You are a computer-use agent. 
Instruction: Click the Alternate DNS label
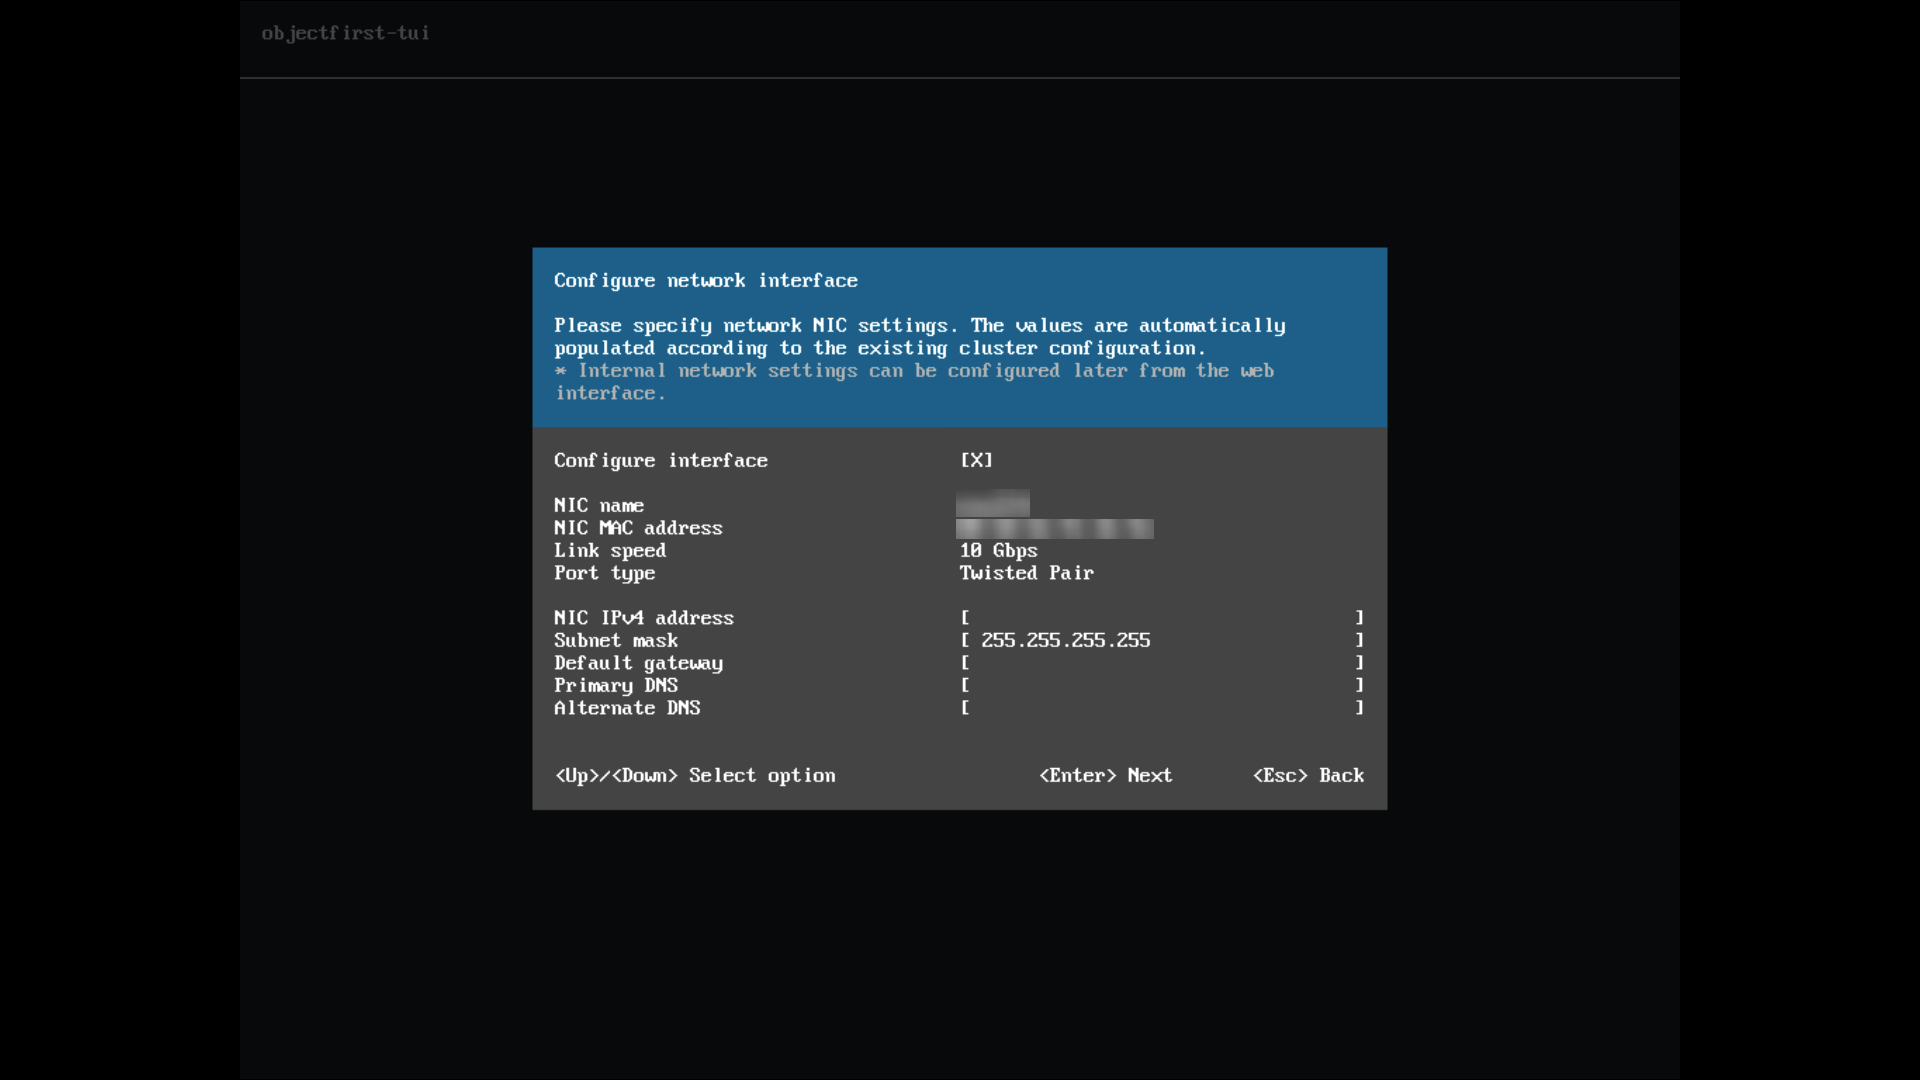[627, 708]
